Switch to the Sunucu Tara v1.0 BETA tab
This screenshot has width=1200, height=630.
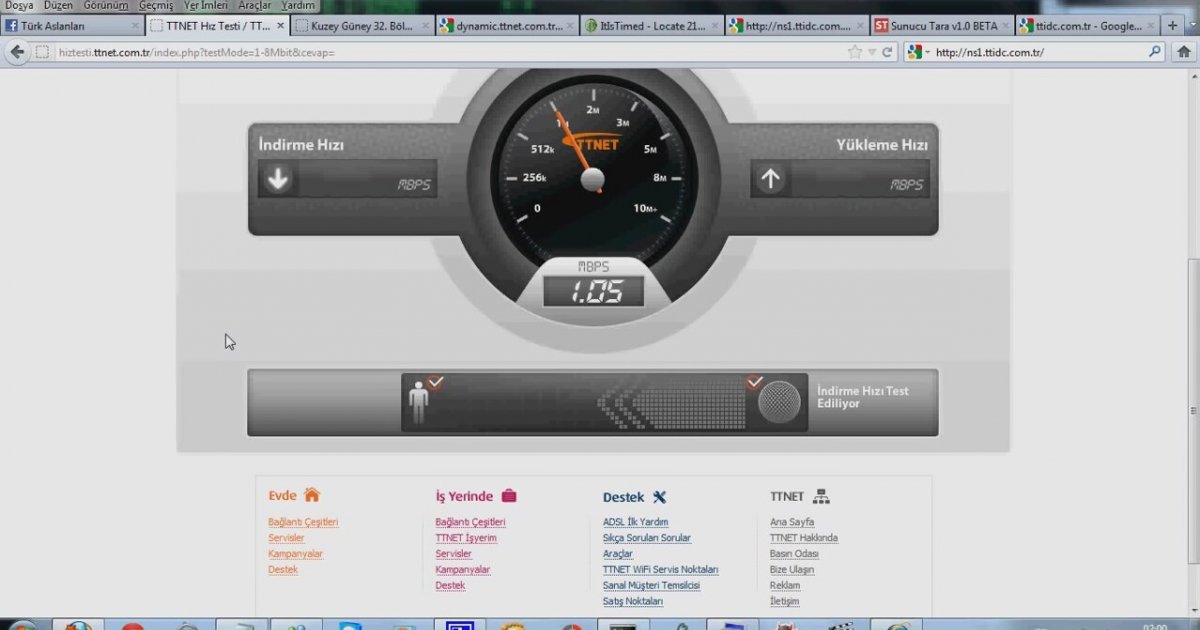(x=942, y=26)
